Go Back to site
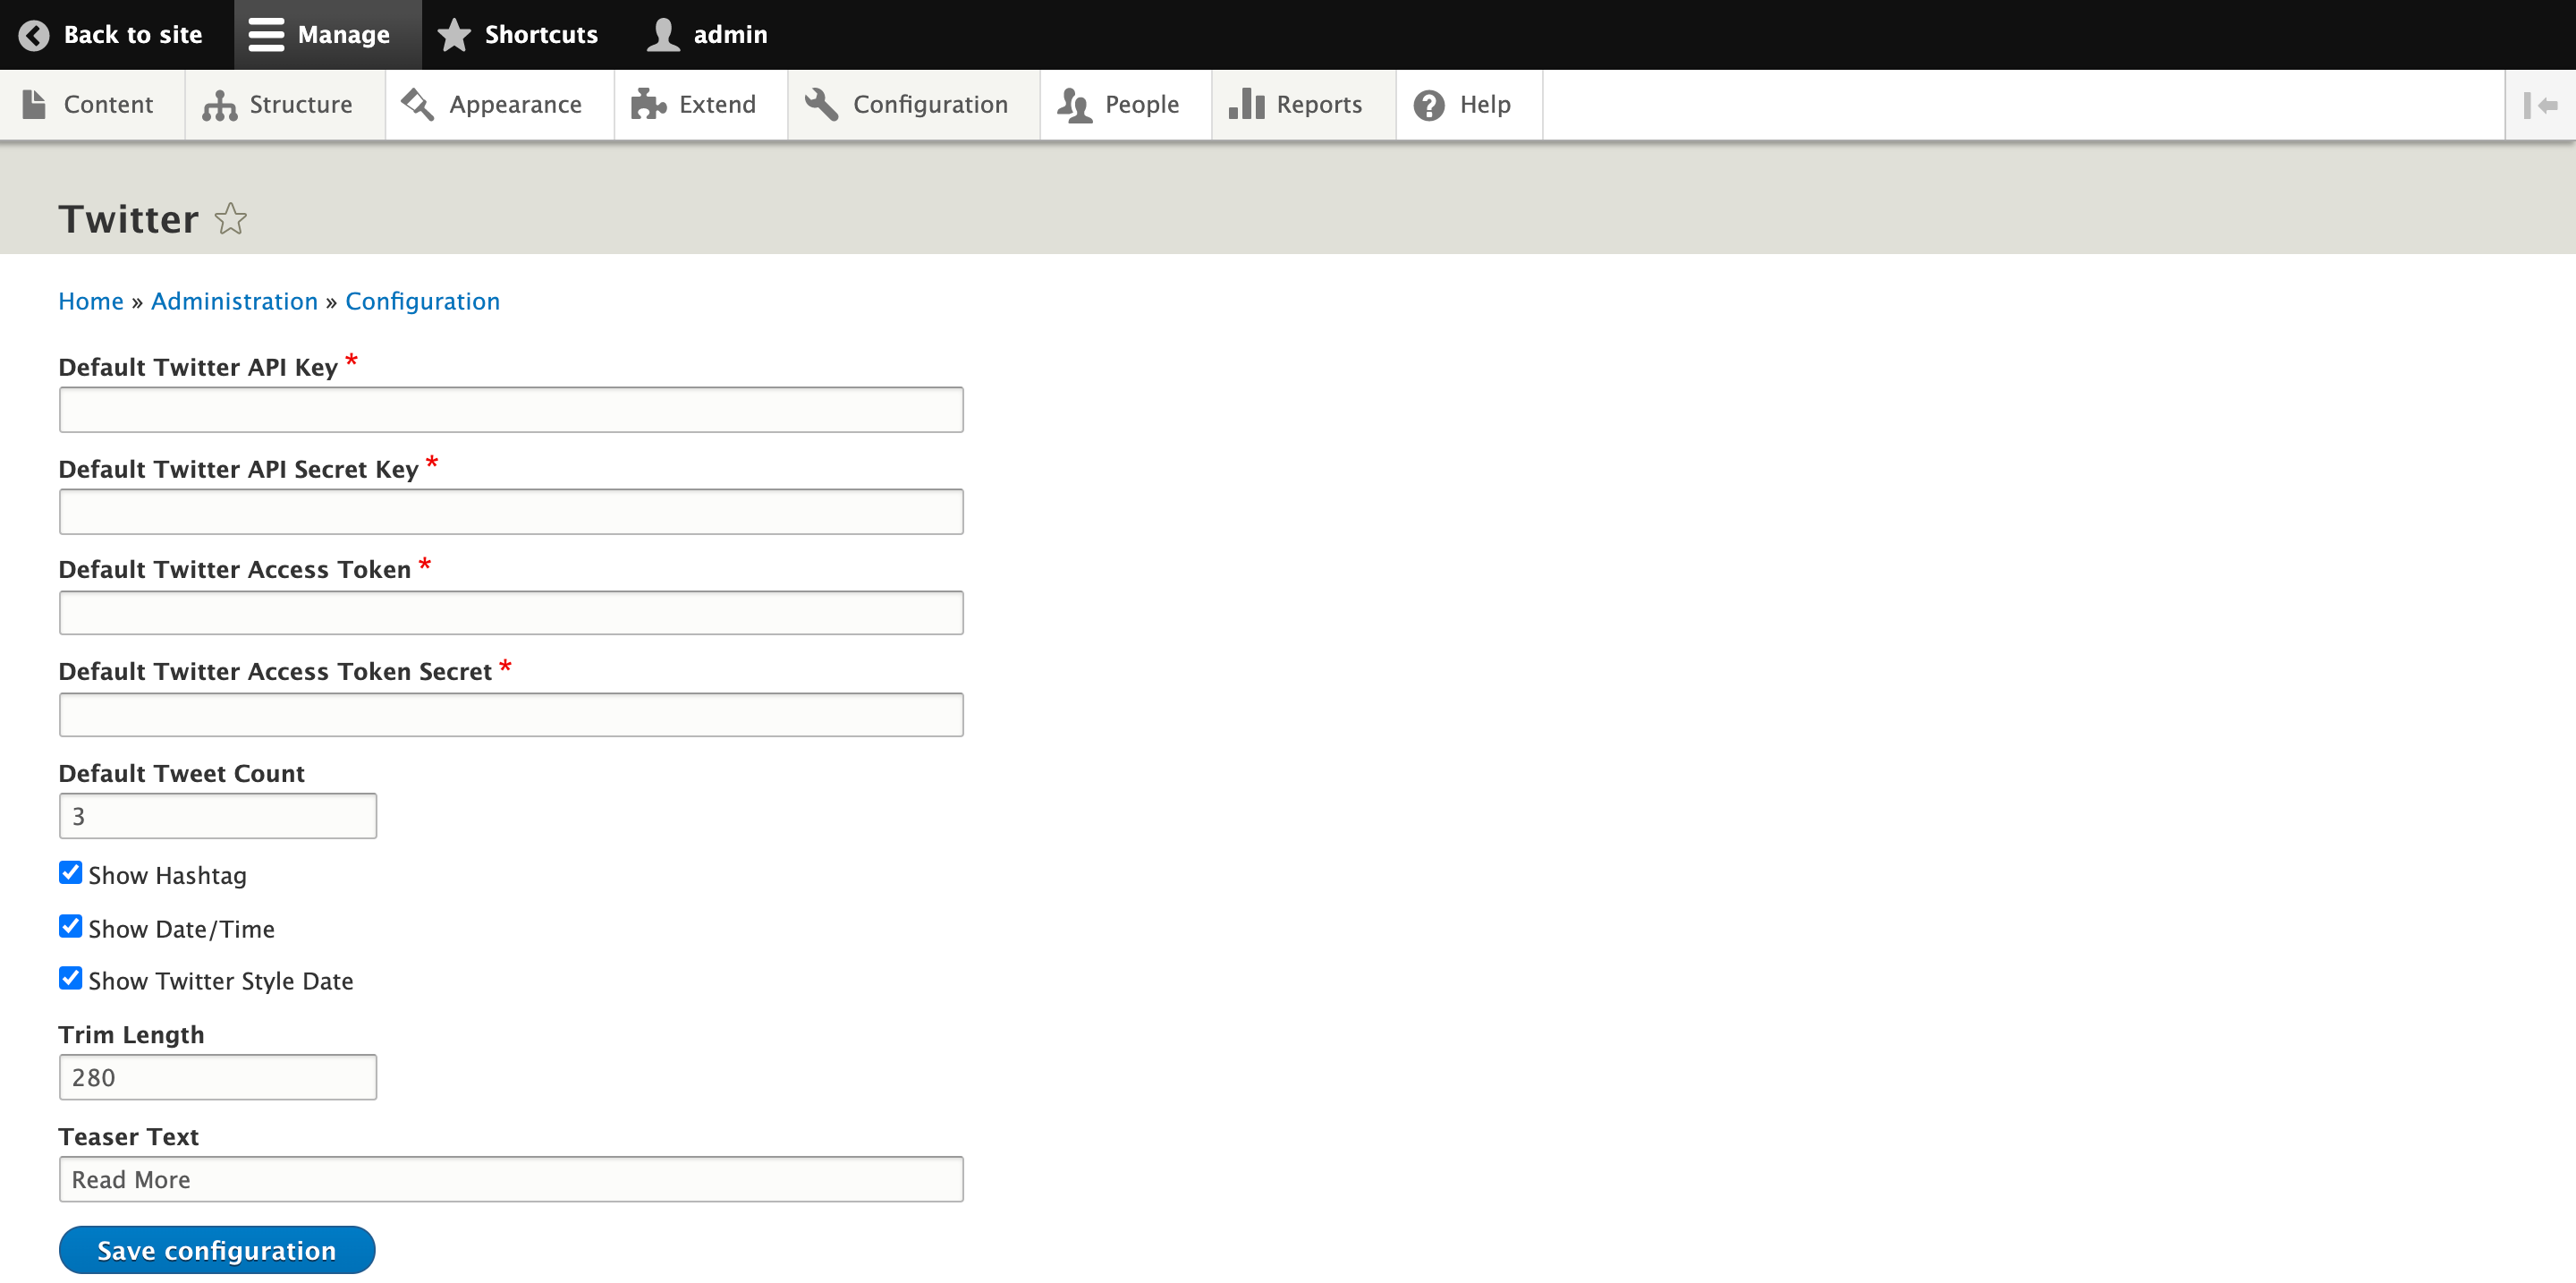The height and width of the screenshot is (1283, 2576). [x=116, y=35]
